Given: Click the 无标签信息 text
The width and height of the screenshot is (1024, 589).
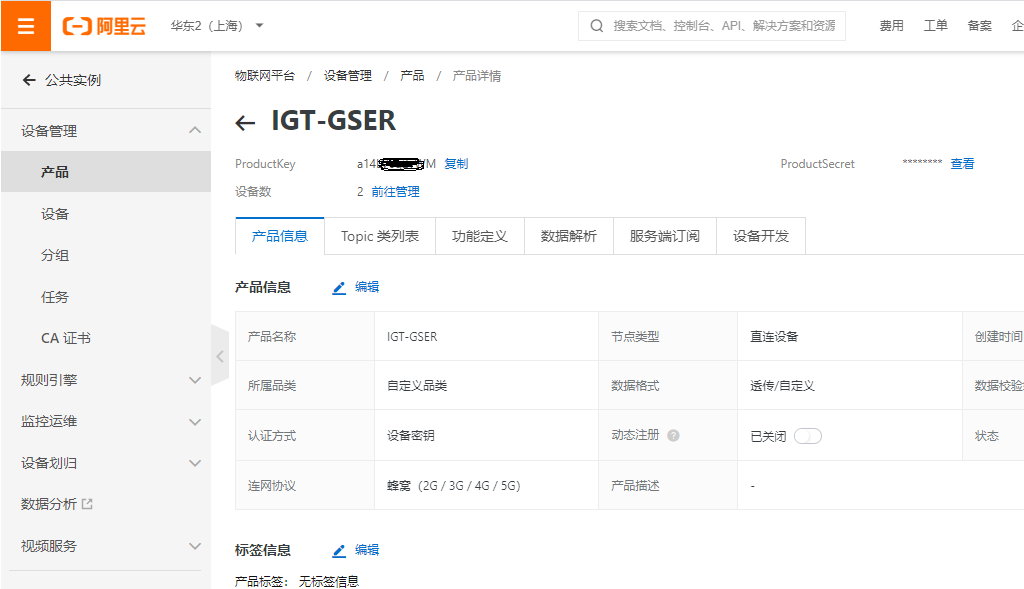Looking at the screenshot, I should [328, 581].
